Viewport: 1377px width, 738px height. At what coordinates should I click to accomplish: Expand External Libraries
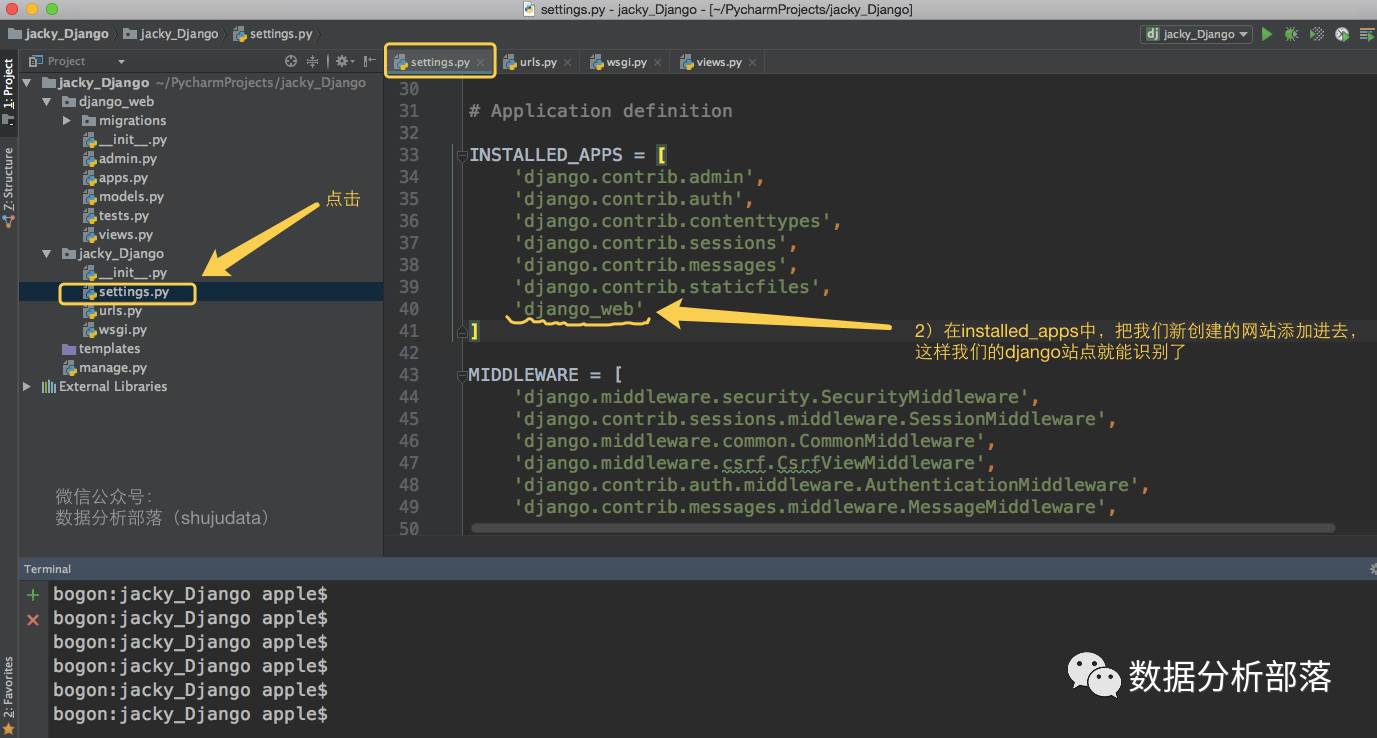coord(27,387)
